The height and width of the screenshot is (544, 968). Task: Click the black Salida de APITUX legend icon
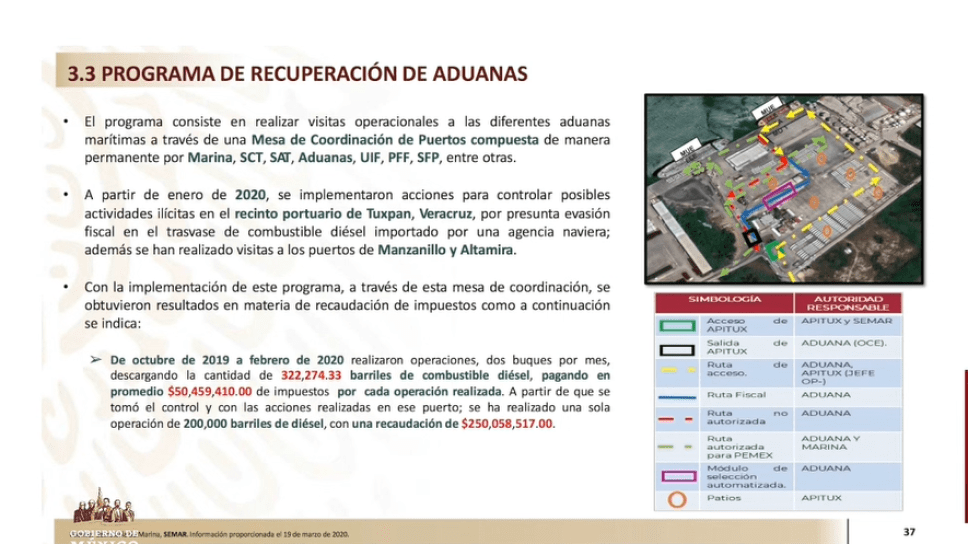[x=679, y=347]
